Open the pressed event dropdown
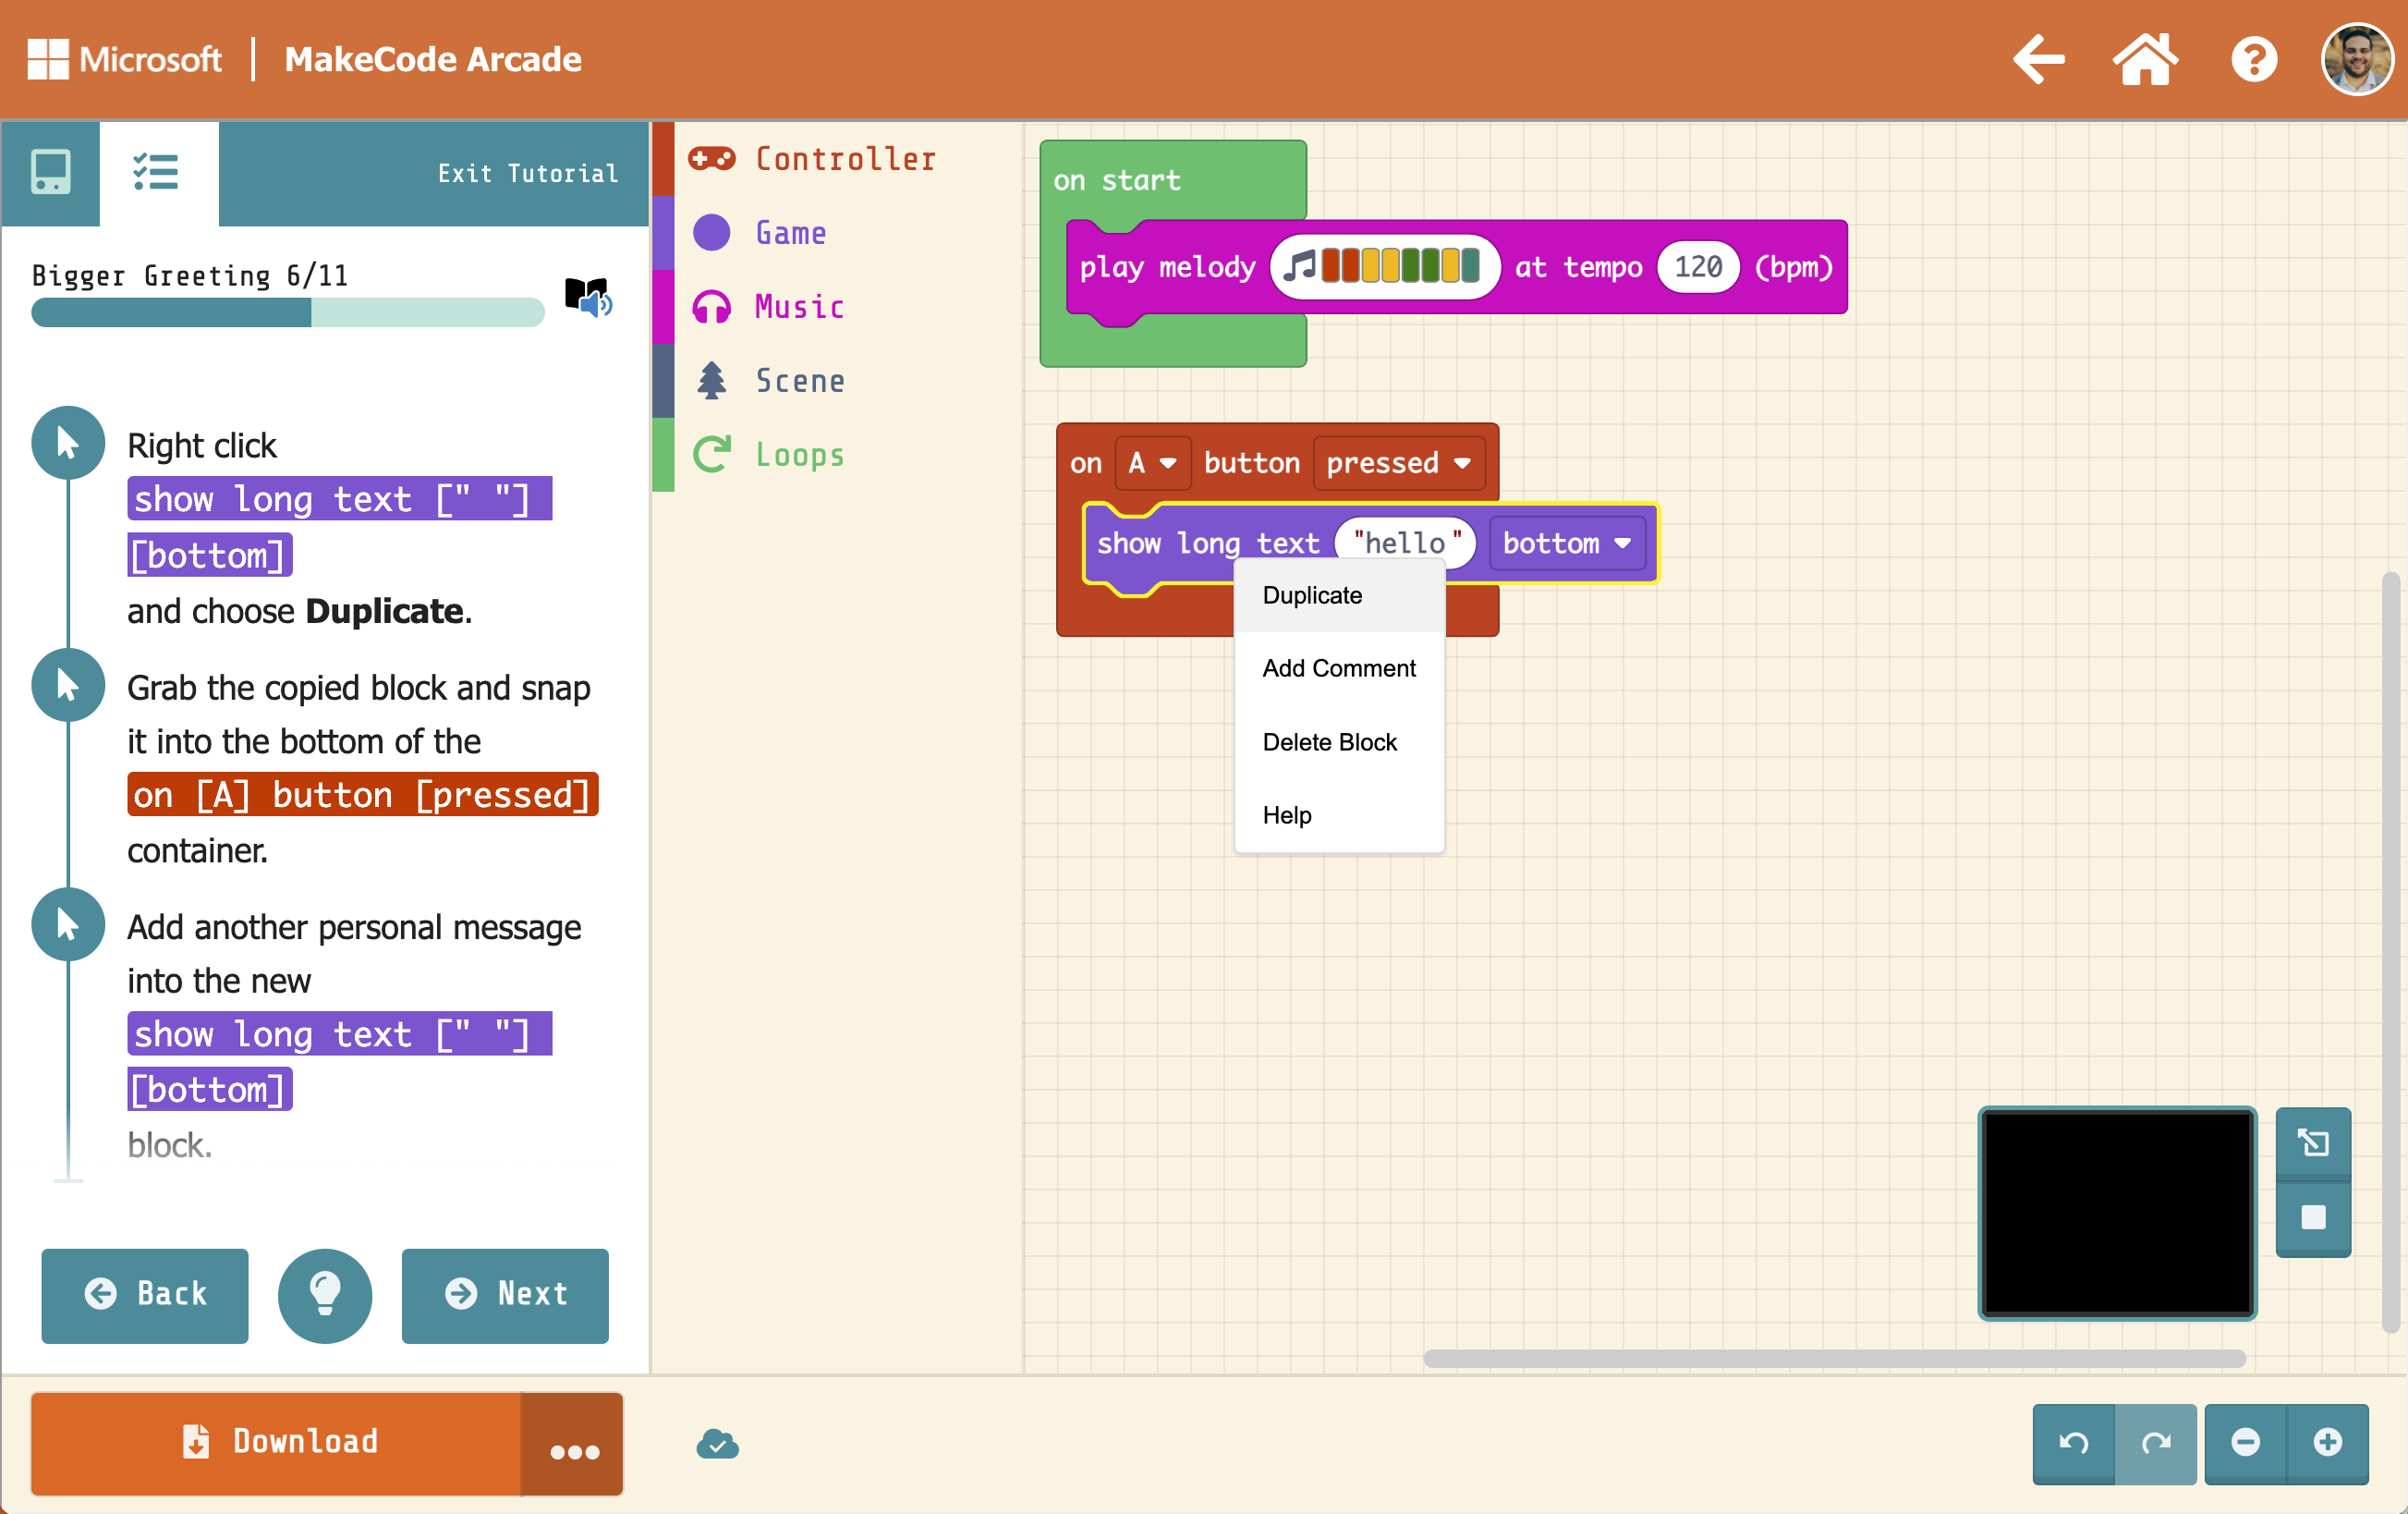 pyautogui.click(x=1397, y=463)
